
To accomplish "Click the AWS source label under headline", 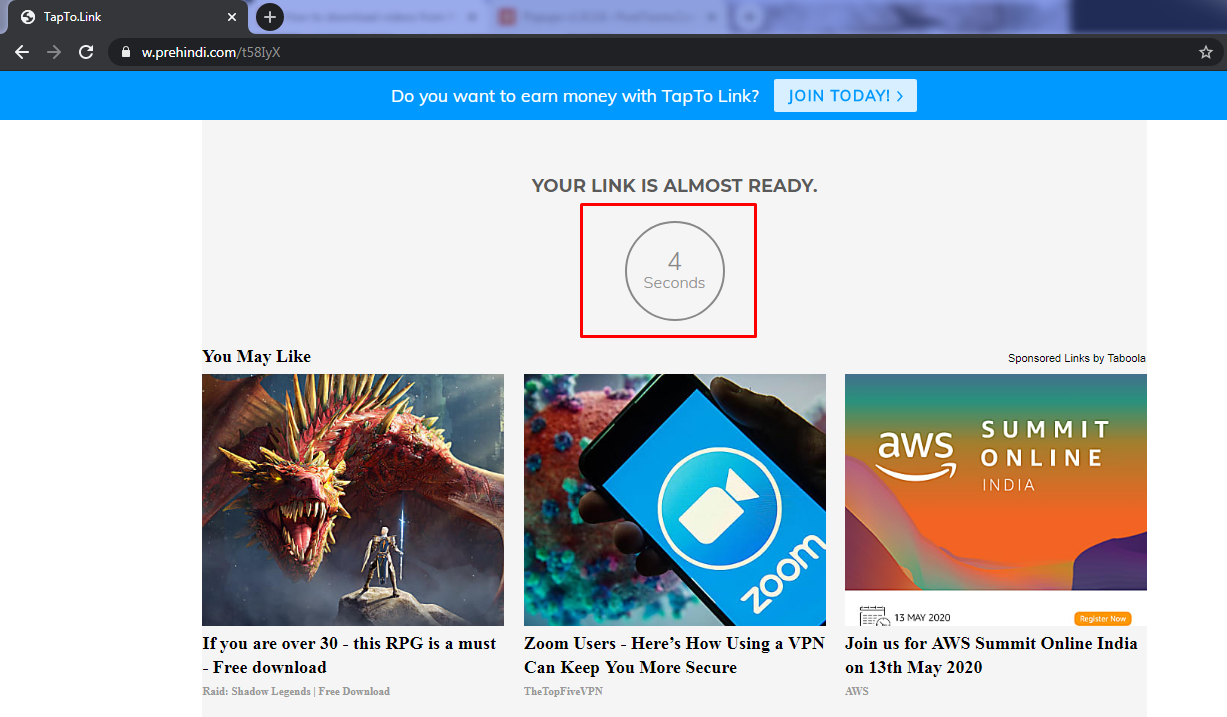I will pos(857,691).
